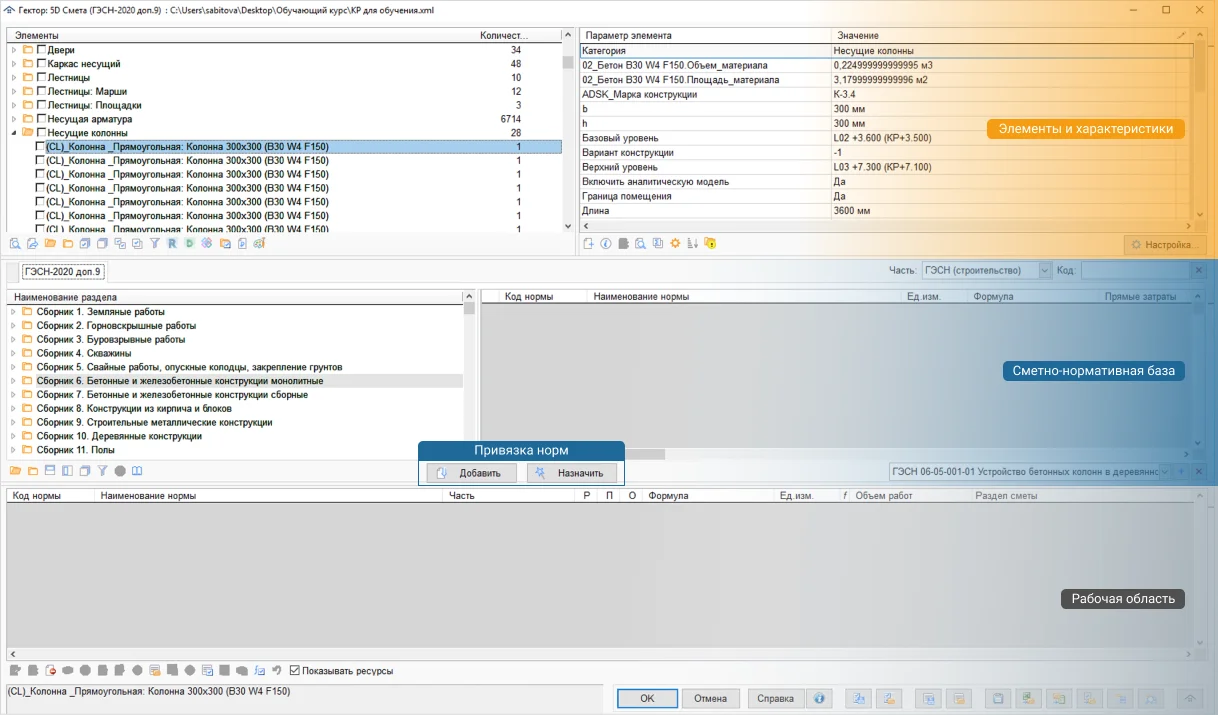Click the info icon in parameters toolbar
The width and height of the screenshot is (1218, 715).
(606, 243)
